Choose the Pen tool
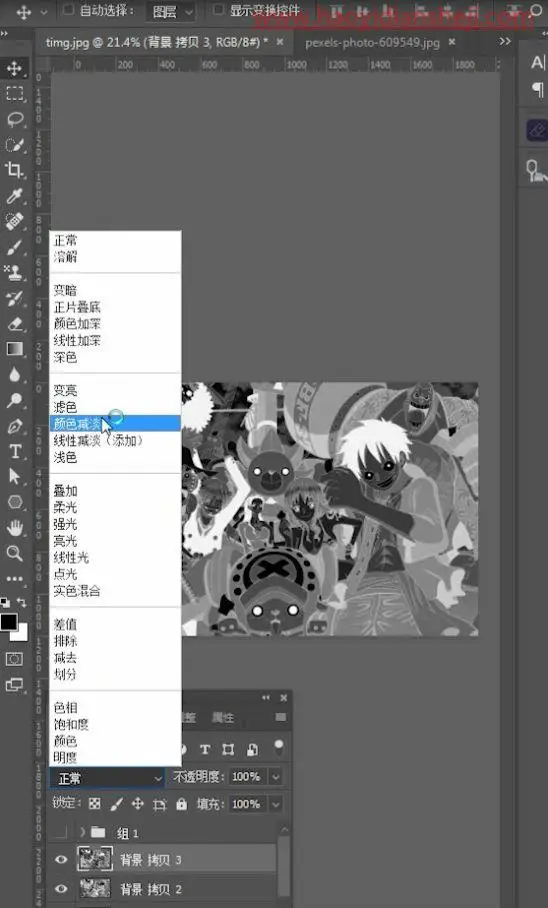 tap(14, 426)
